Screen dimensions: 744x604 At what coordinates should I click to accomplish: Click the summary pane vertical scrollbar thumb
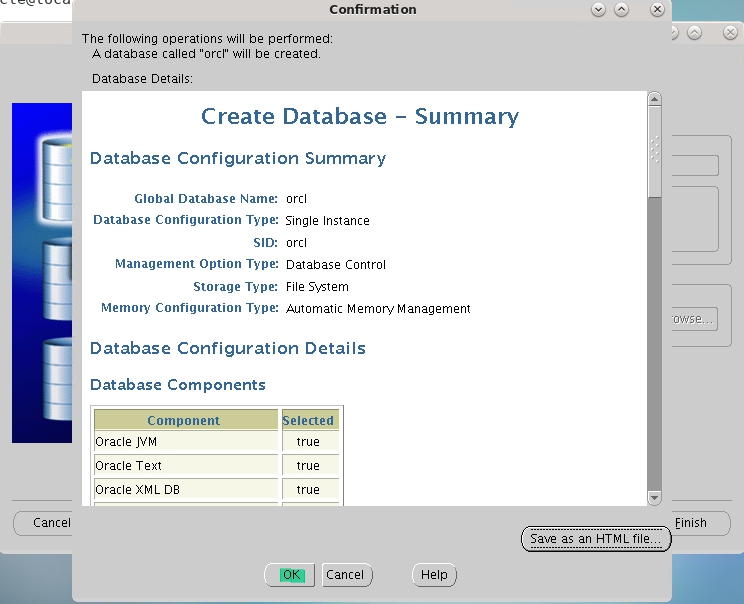coord(654,152)
